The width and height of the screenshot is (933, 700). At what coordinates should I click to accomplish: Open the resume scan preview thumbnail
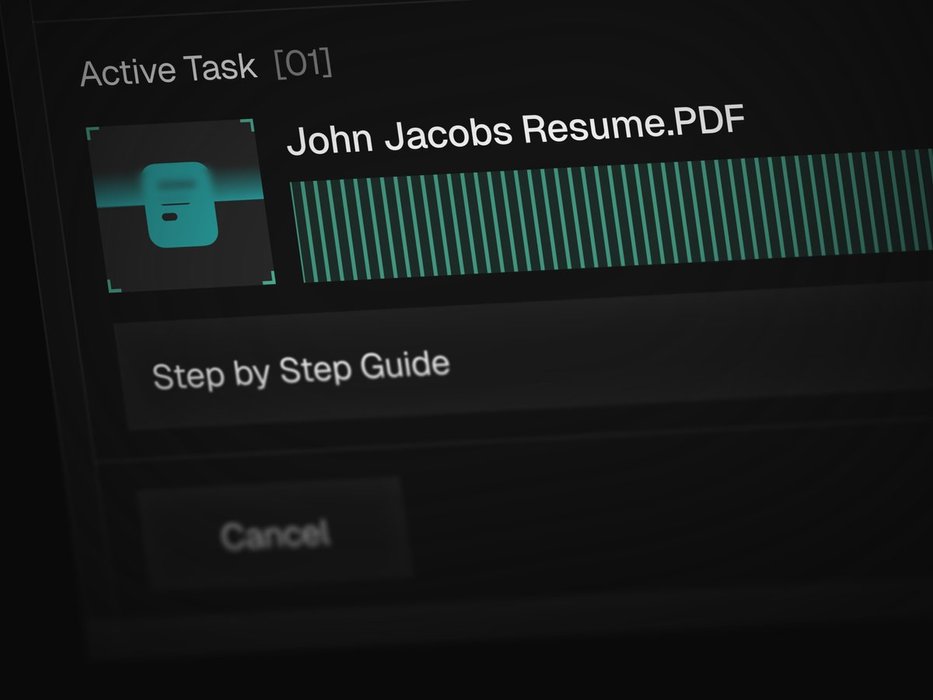click(x=180, y=205)
